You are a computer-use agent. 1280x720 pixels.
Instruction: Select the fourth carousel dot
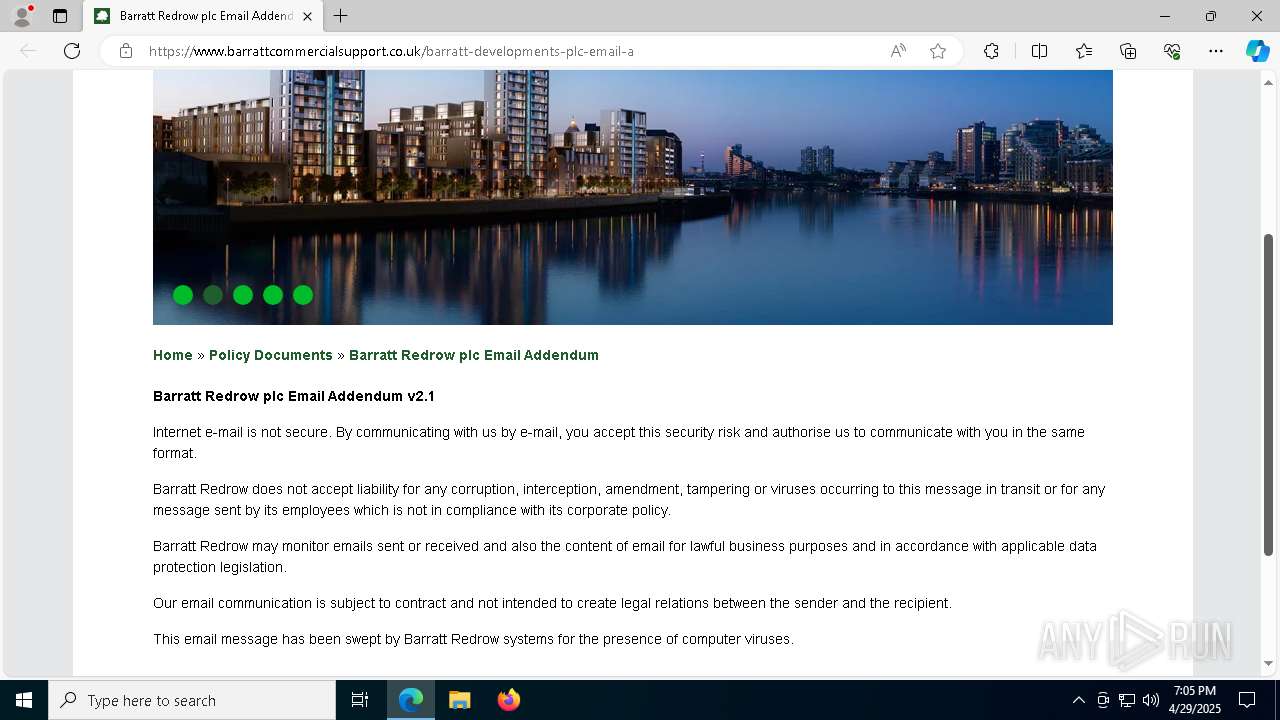[x=273, y=295]
